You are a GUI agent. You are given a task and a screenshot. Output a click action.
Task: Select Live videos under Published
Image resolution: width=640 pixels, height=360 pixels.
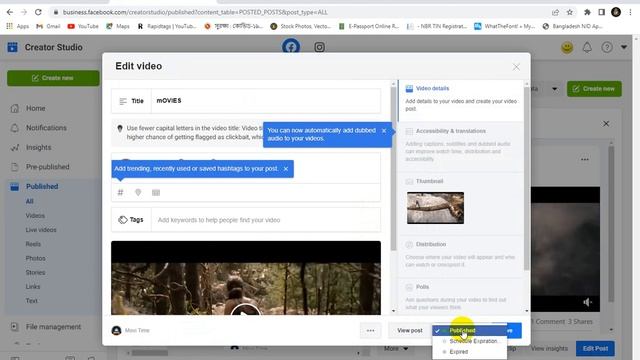coord(41,230)
